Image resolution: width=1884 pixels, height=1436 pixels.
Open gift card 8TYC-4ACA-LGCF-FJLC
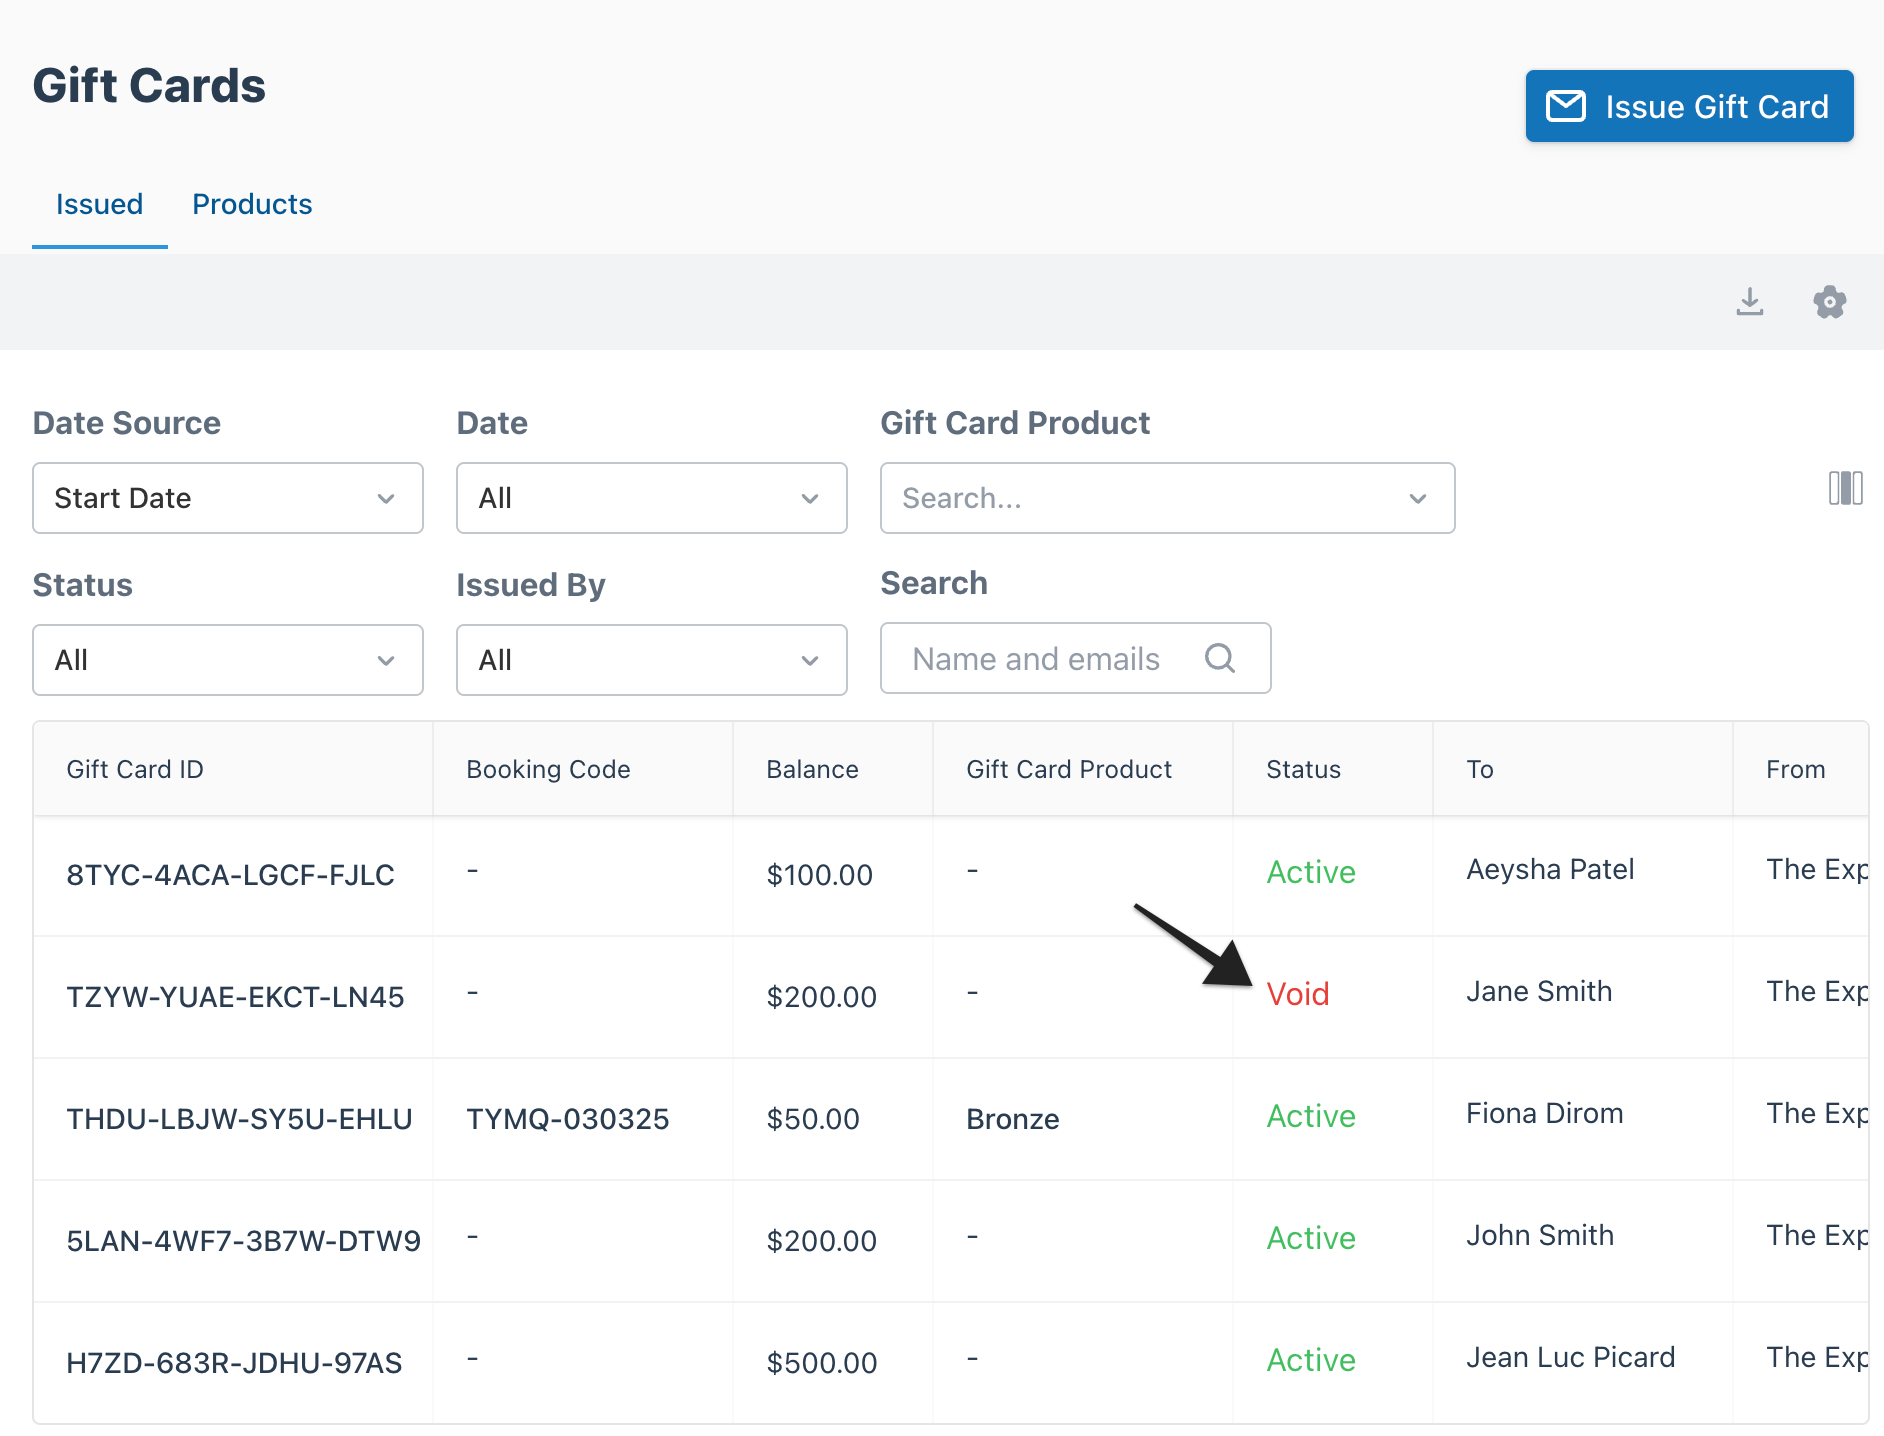point(230,875)
